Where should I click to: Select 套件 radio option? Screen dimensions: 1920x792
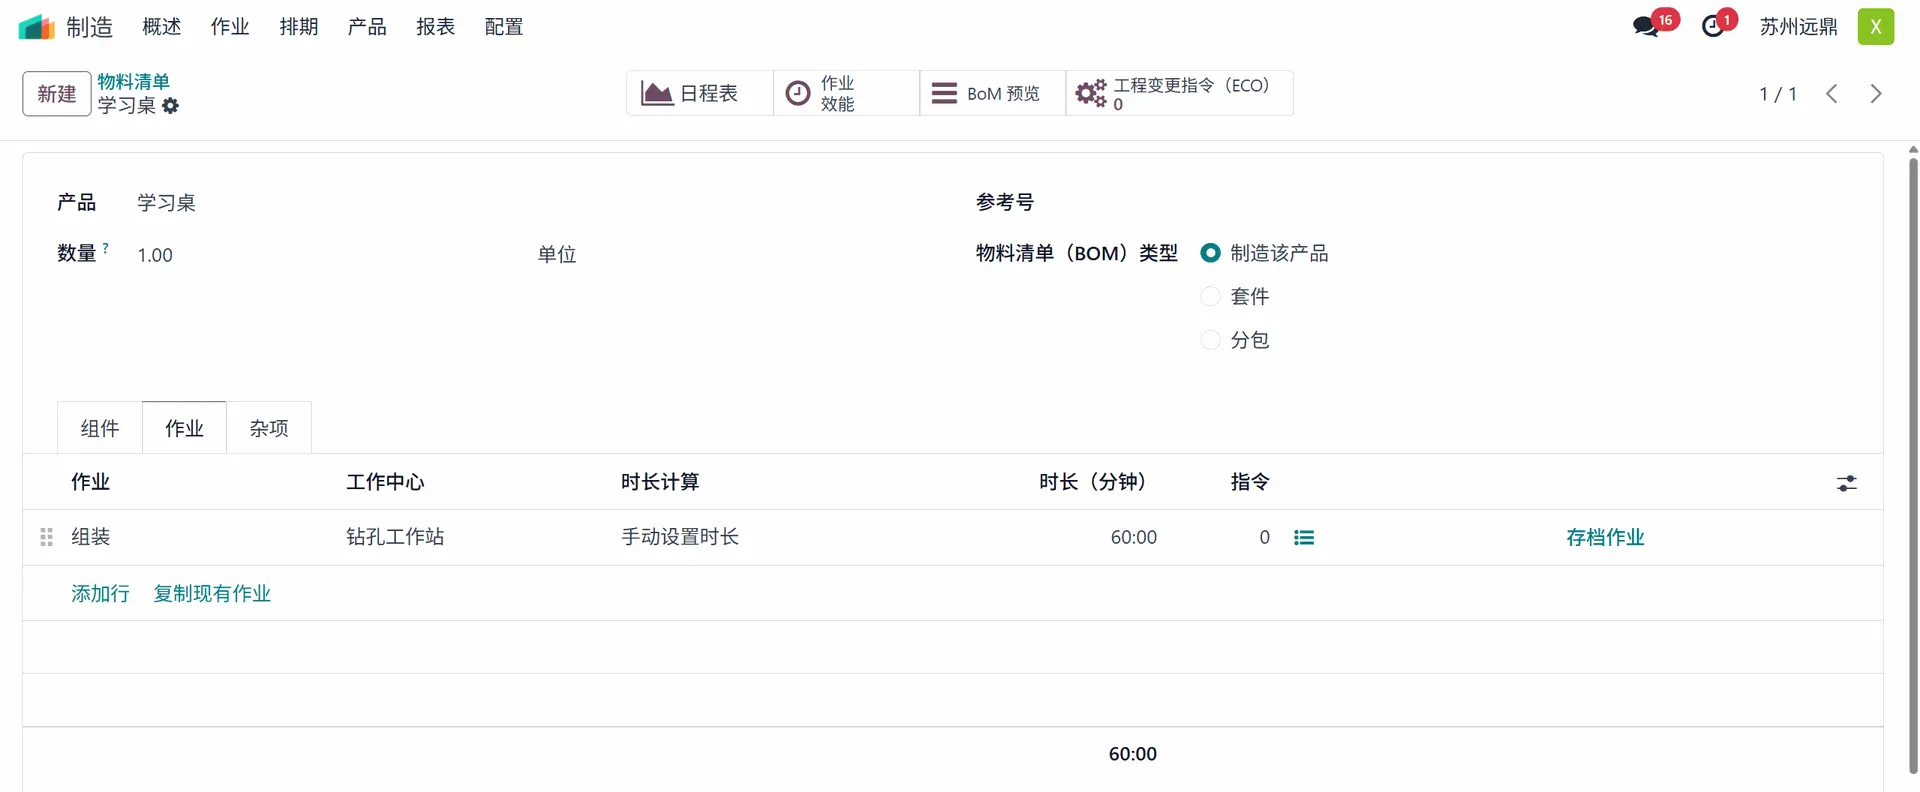(x=1210, y=297)
